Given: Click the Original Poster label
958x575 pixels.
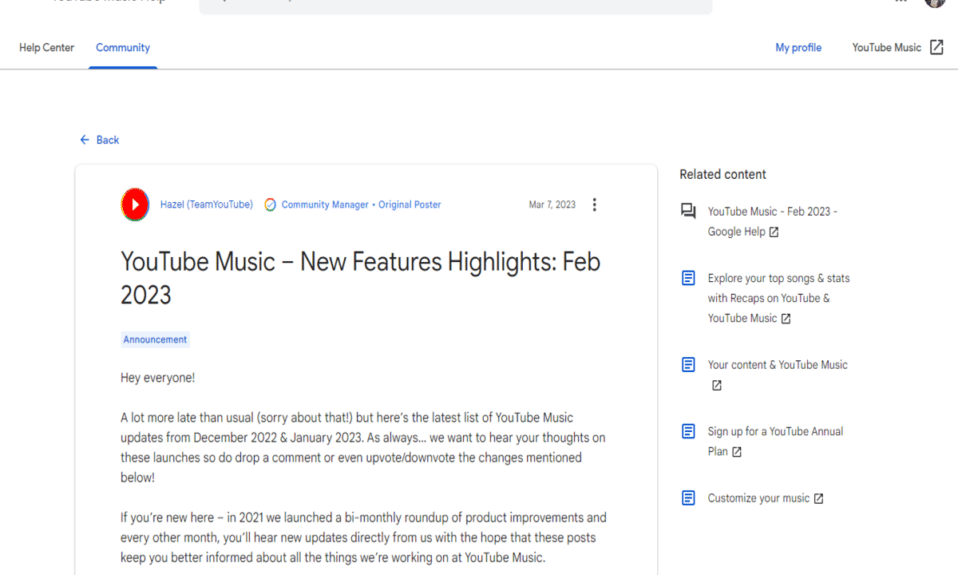Looking at the screenshot, I should (409, 205).
